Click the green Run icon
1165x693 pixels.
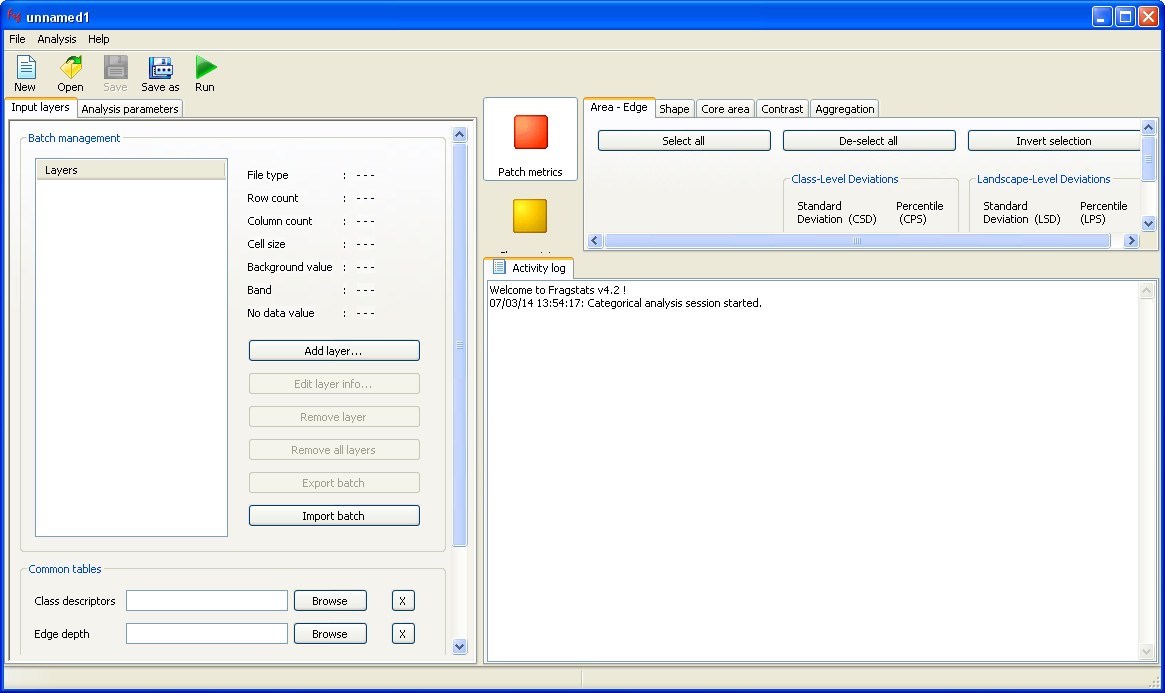[205, 68]
